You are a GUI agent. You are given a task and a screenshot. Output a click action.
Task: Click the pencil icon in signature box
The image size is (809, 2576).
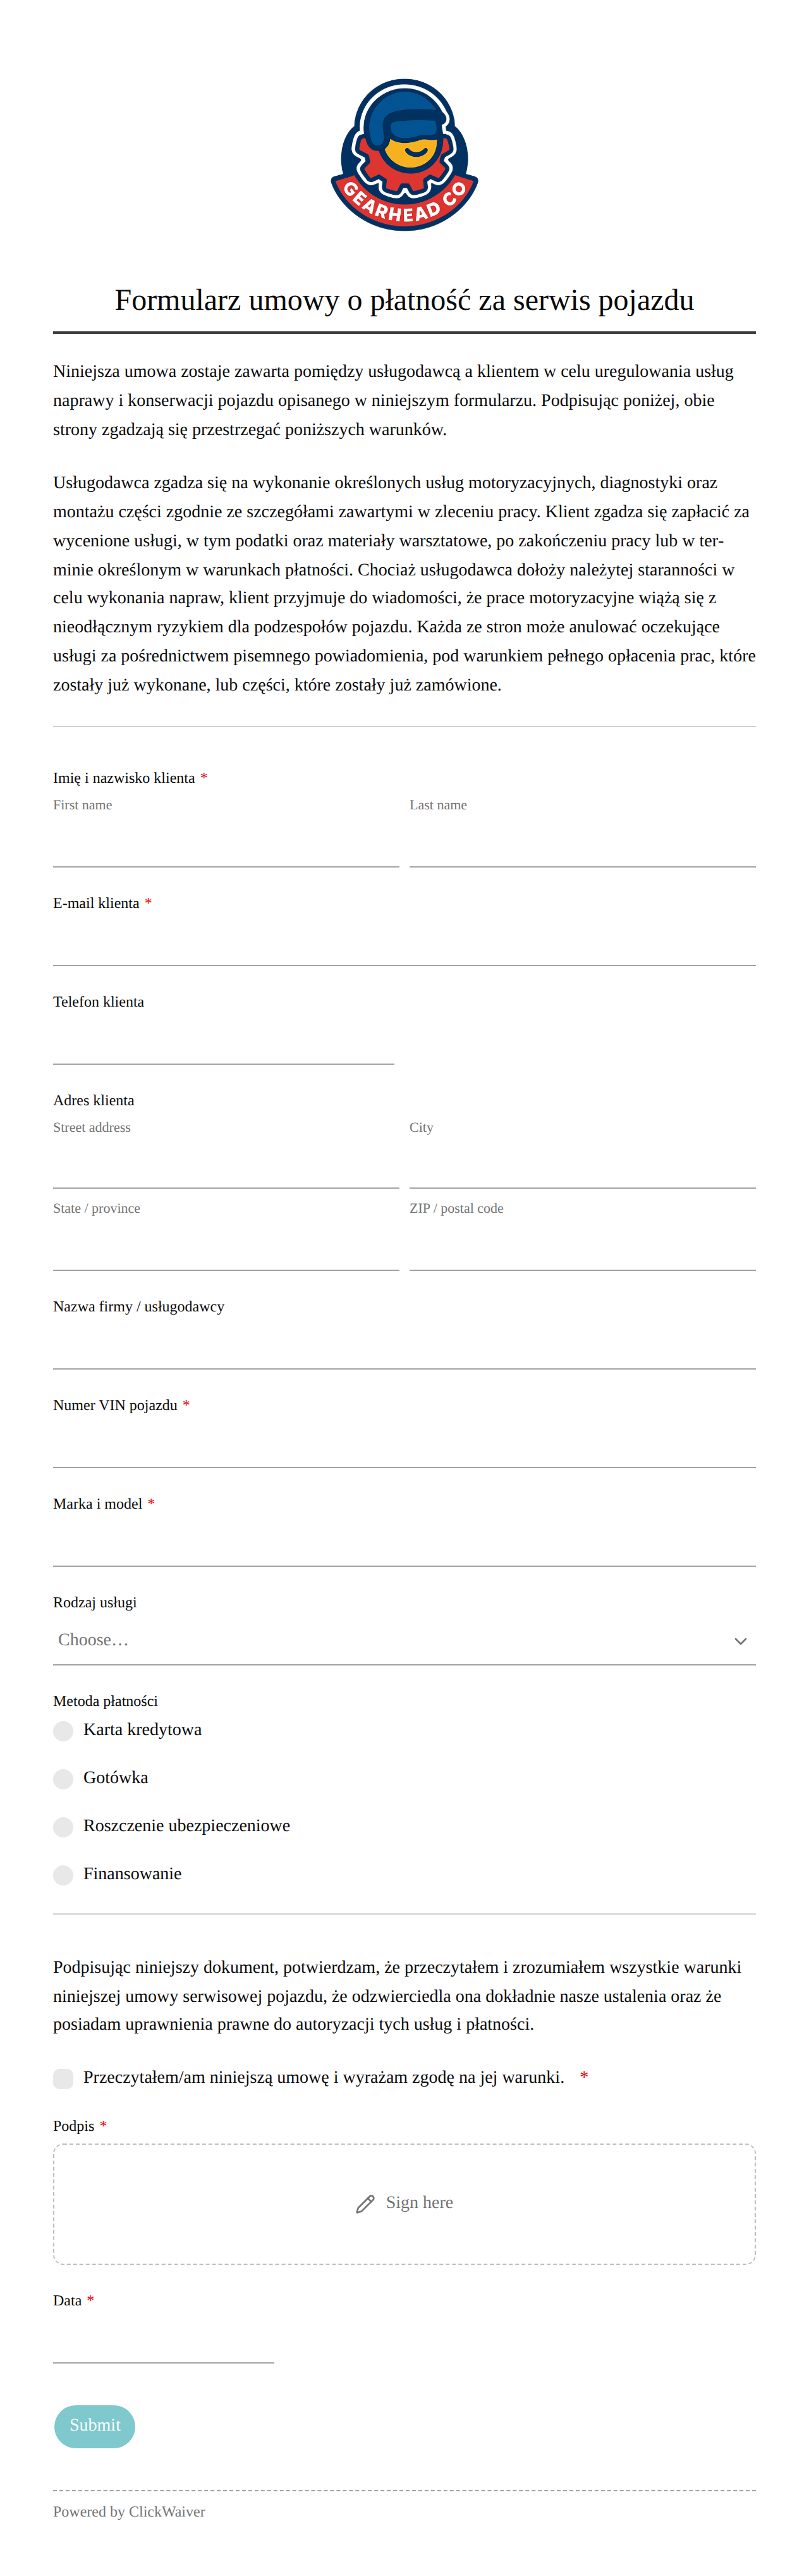click(x=365, y=2203)
